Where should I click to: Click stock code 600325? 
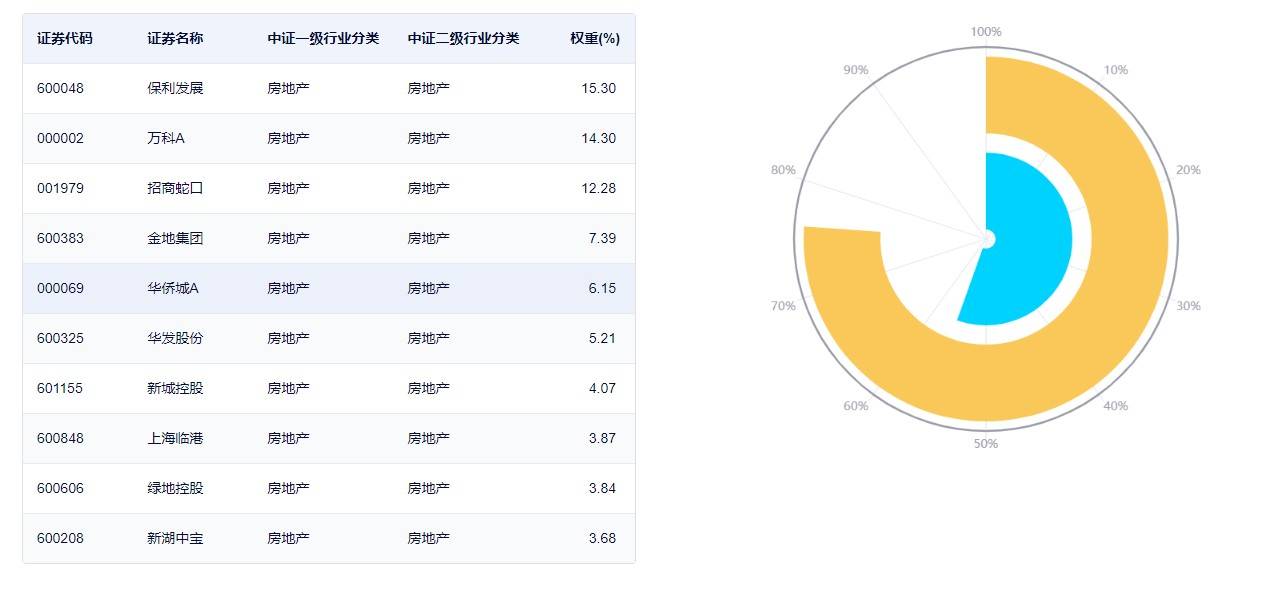[x=60, y=338]
